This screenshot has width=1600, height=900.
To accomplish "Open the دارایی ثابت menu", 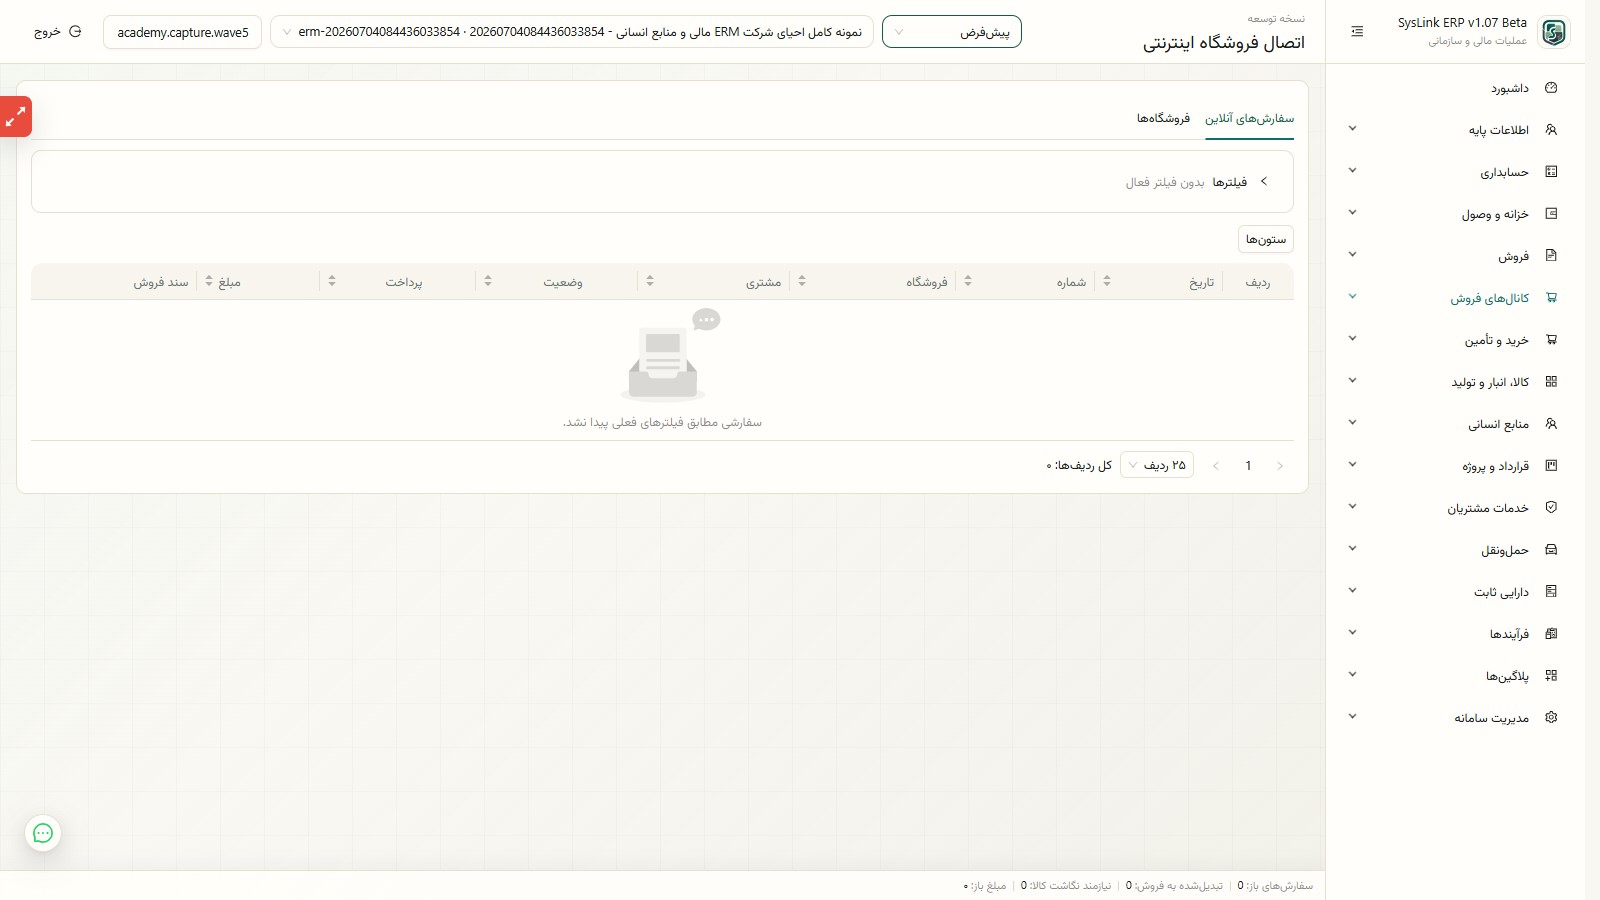I will pyautogui.click(x=1455, y=592).
